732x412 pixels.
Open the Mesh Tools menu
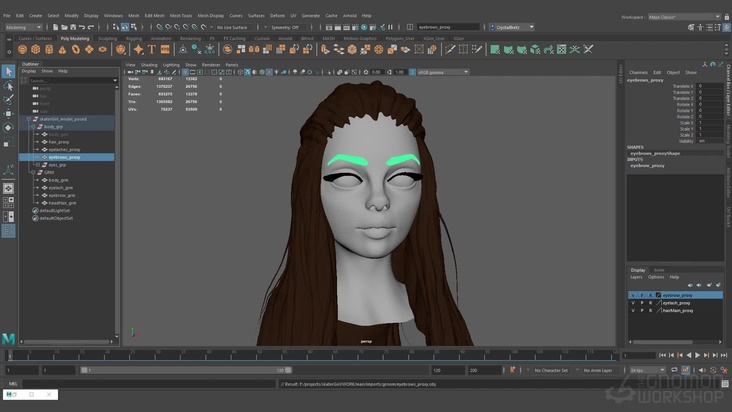[181, 16]
